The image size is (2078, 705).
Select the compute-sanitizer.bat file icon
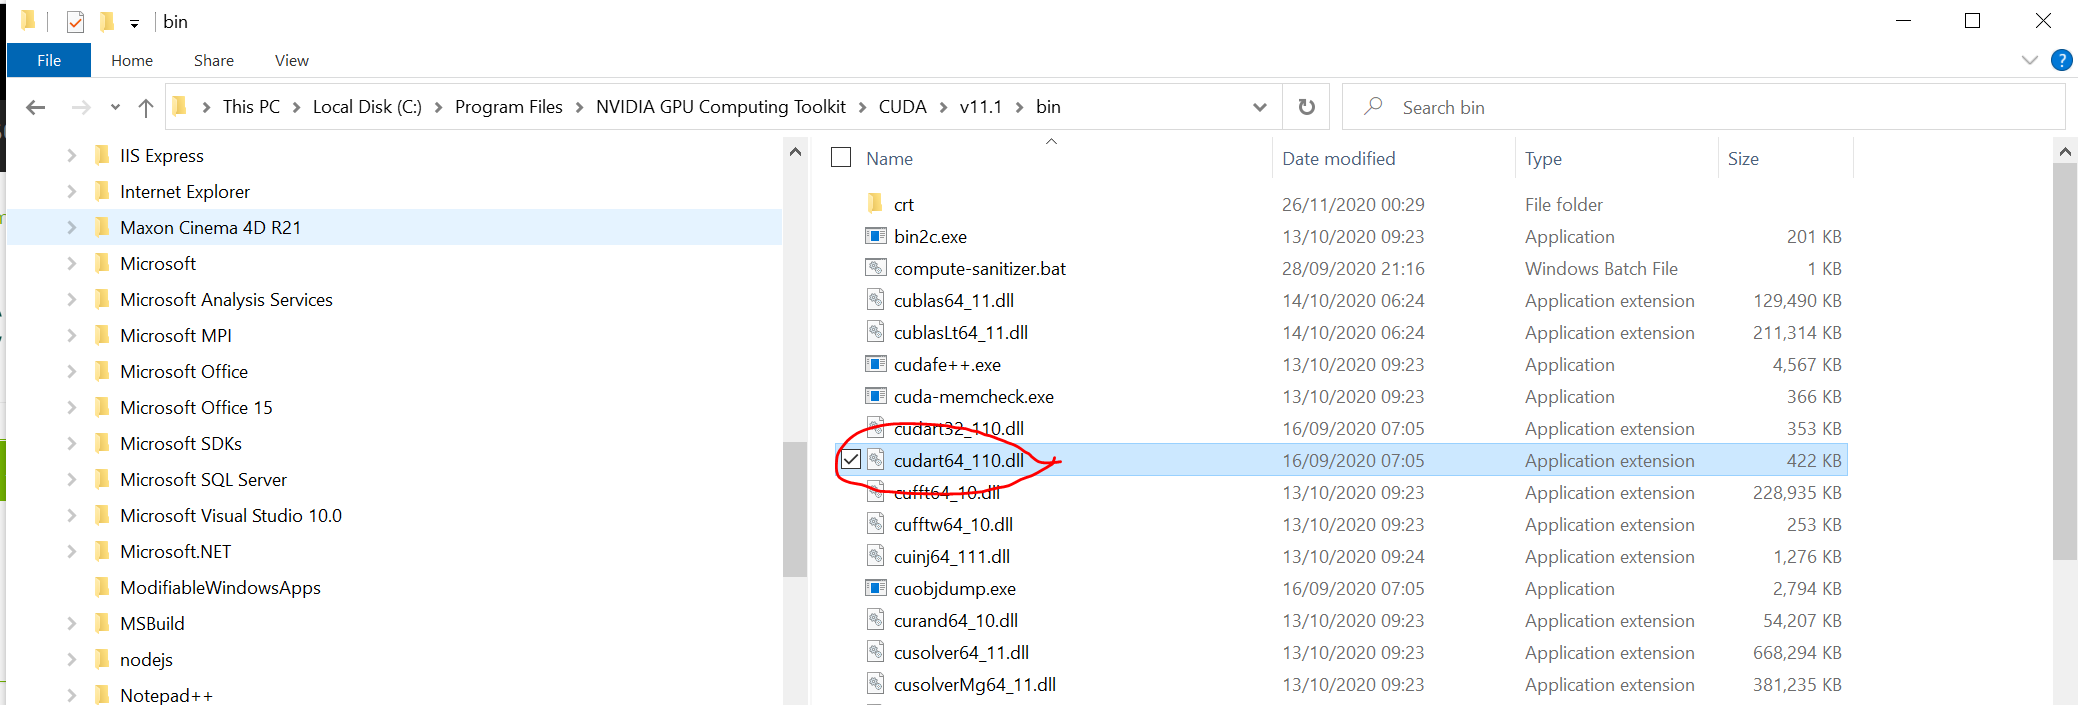click(875, 268)
